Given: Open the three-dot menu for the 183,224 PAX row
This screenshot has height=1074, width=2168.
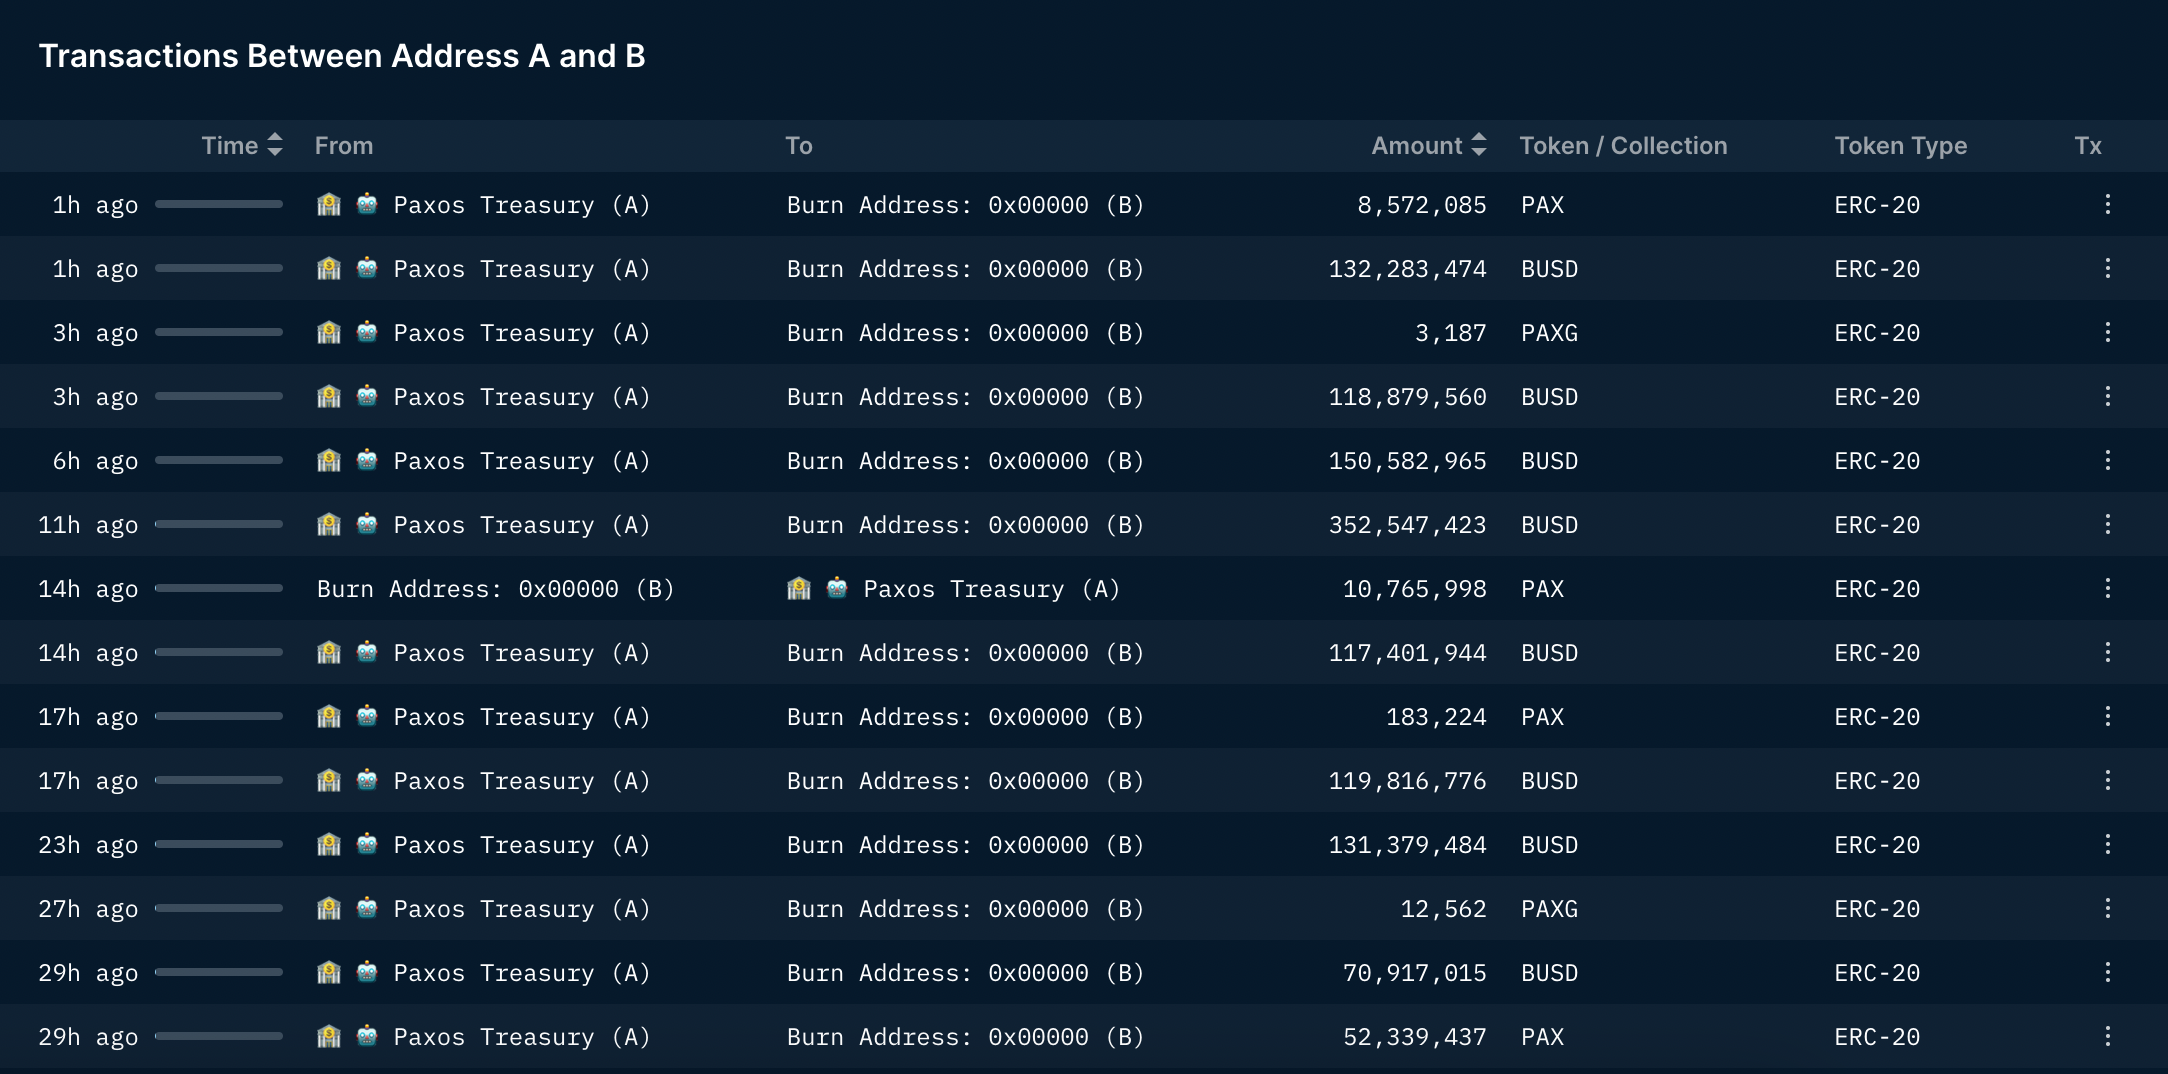Looking at the screenshot, I should 2107,716.
